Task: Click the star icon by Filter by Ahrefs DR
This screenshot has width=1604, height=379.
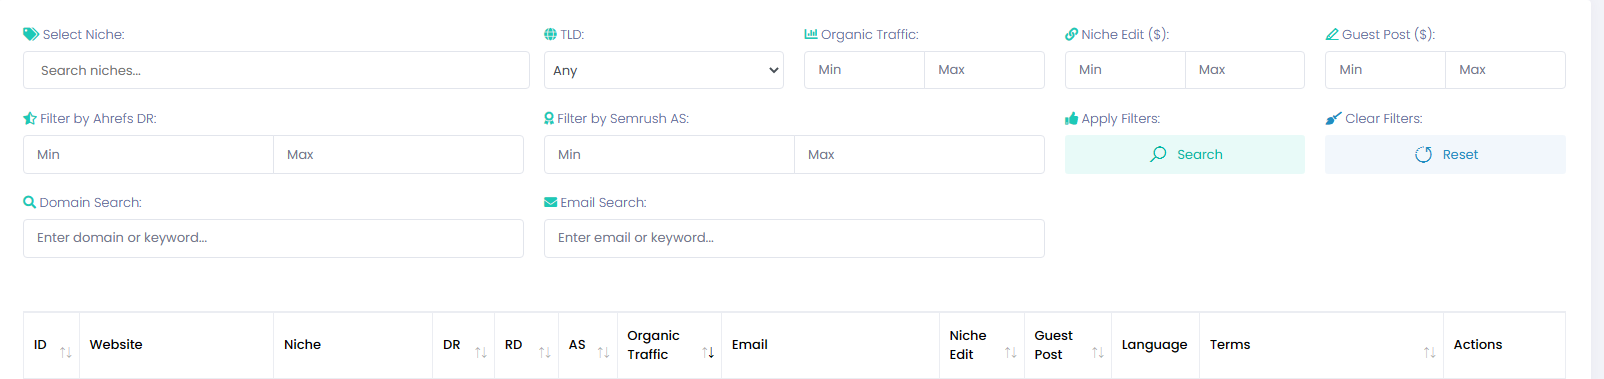Action: click(x=30, y=118)
